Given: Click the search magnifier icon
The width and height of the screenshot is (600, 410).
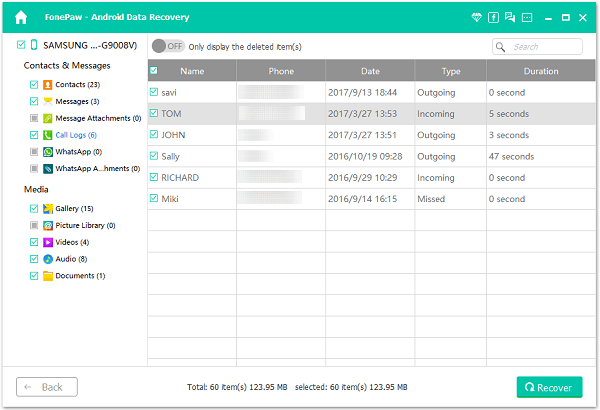Looking at the screenshot, I should click(500, 47).
